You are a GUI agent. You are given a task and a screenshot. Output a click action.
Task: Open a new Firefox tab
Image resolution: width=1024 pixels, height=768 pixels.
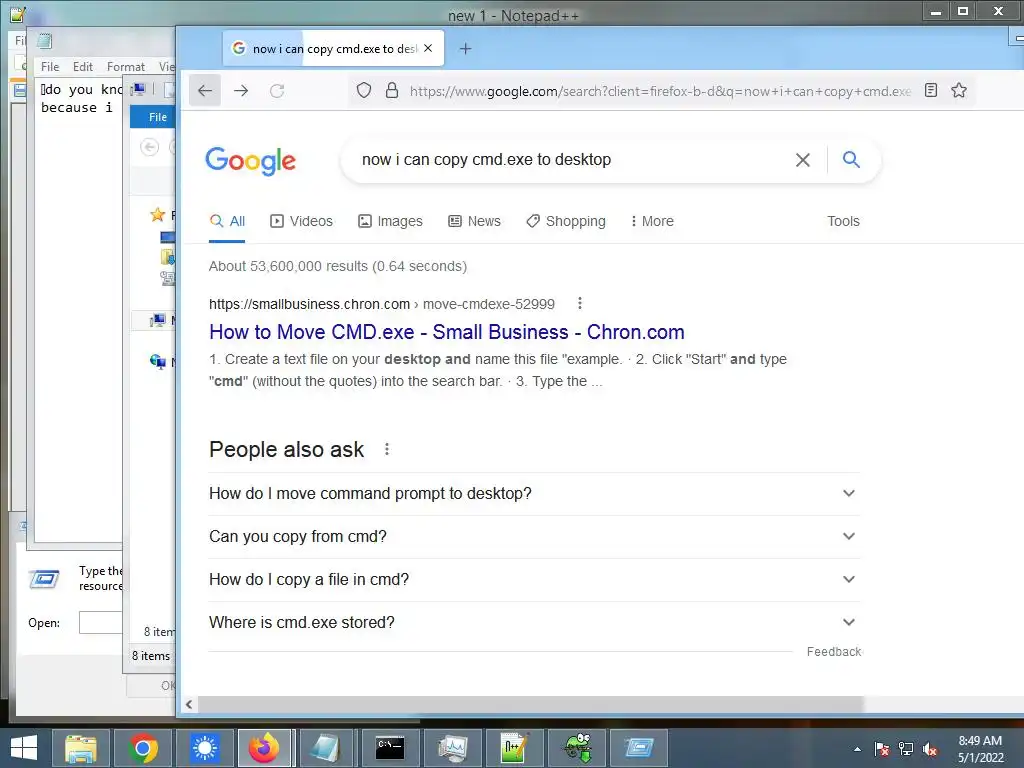point(465,48)
